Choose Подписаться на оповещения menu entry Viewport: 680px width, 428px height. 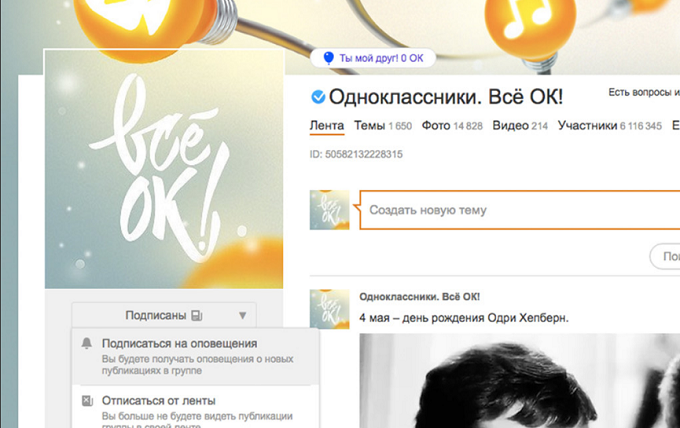click(x=196, y=356)
